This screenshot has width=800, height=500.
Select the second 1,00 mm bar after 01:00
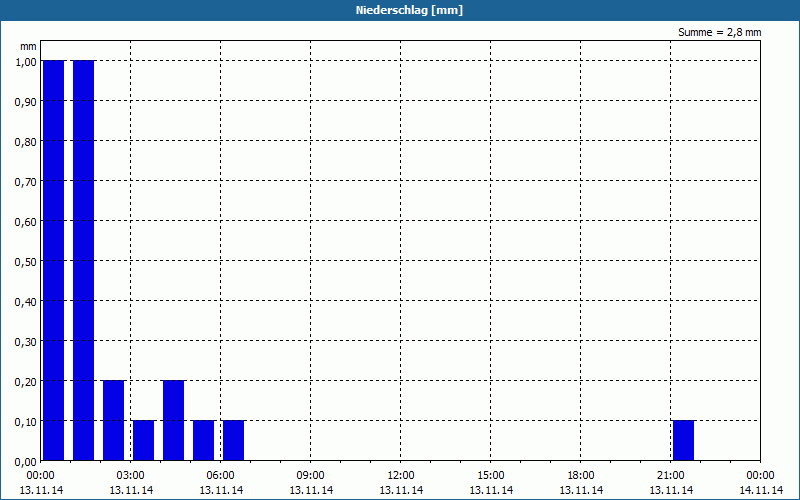(x=84, y=260)
